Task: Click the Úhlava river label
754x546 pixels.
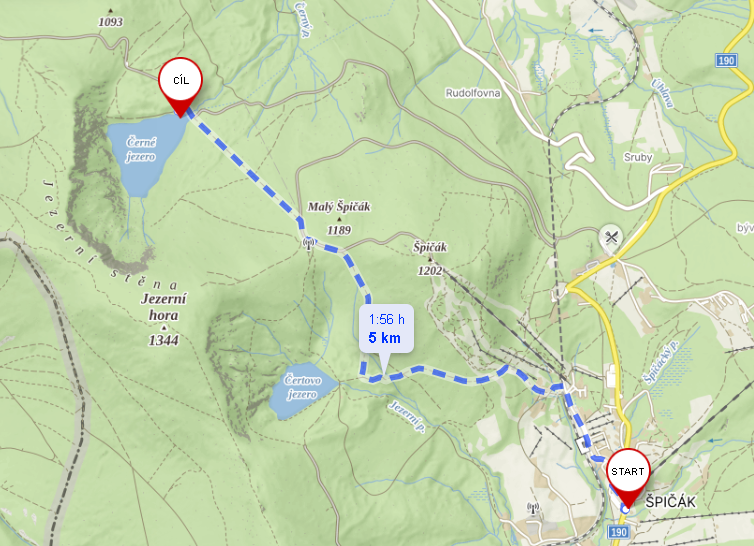Action: point(663,93)
